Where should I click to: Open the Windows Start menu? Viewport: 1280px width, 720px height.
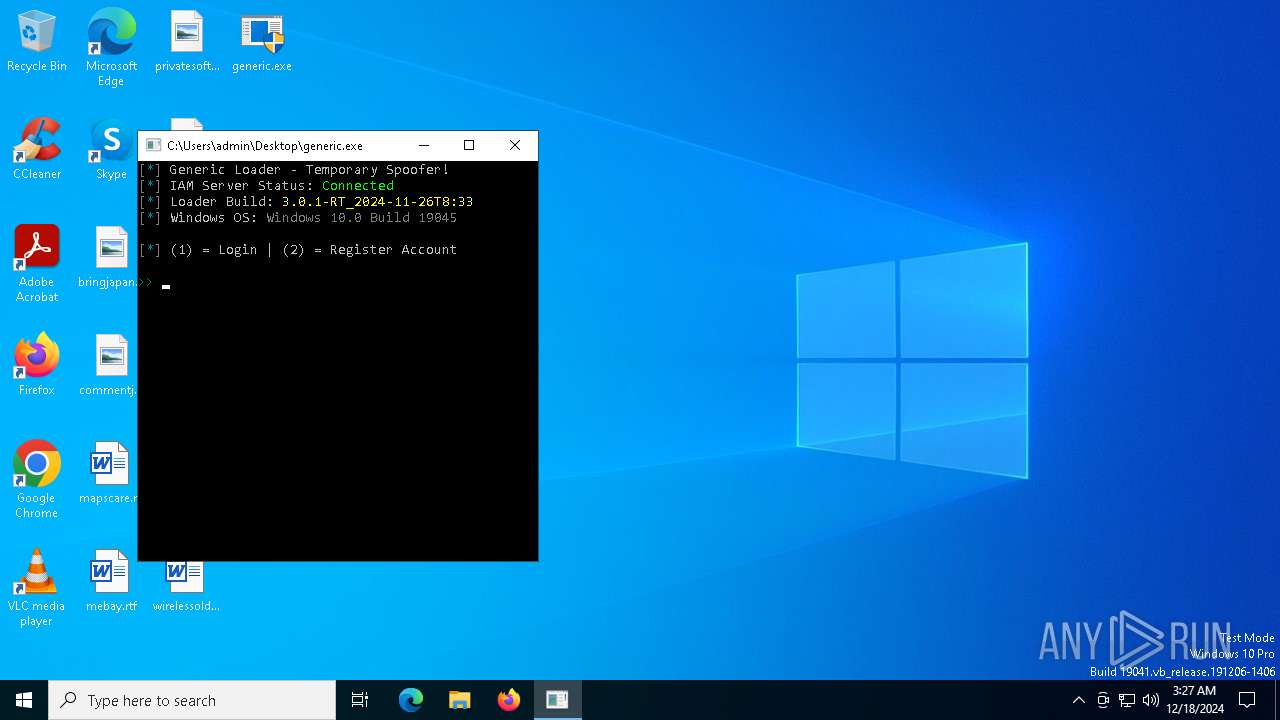click(x=24, y=700)
